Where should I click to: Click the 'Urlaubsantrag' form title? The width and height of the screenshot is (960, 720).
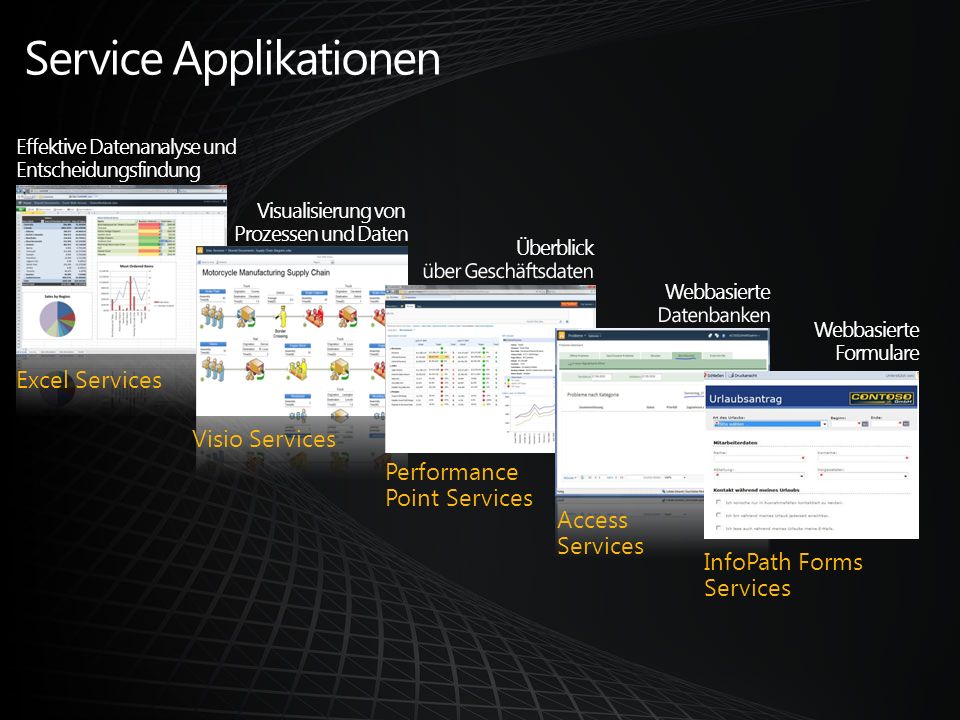pos(745,399)
